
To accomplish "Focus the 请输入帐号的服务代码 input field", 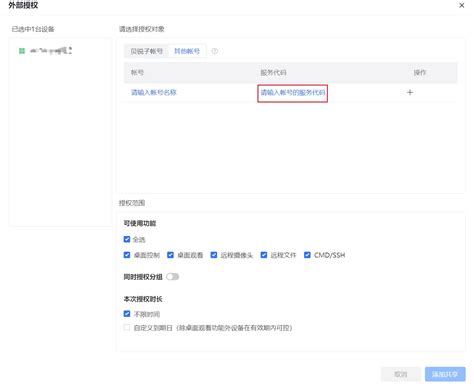I will [292, 93].
